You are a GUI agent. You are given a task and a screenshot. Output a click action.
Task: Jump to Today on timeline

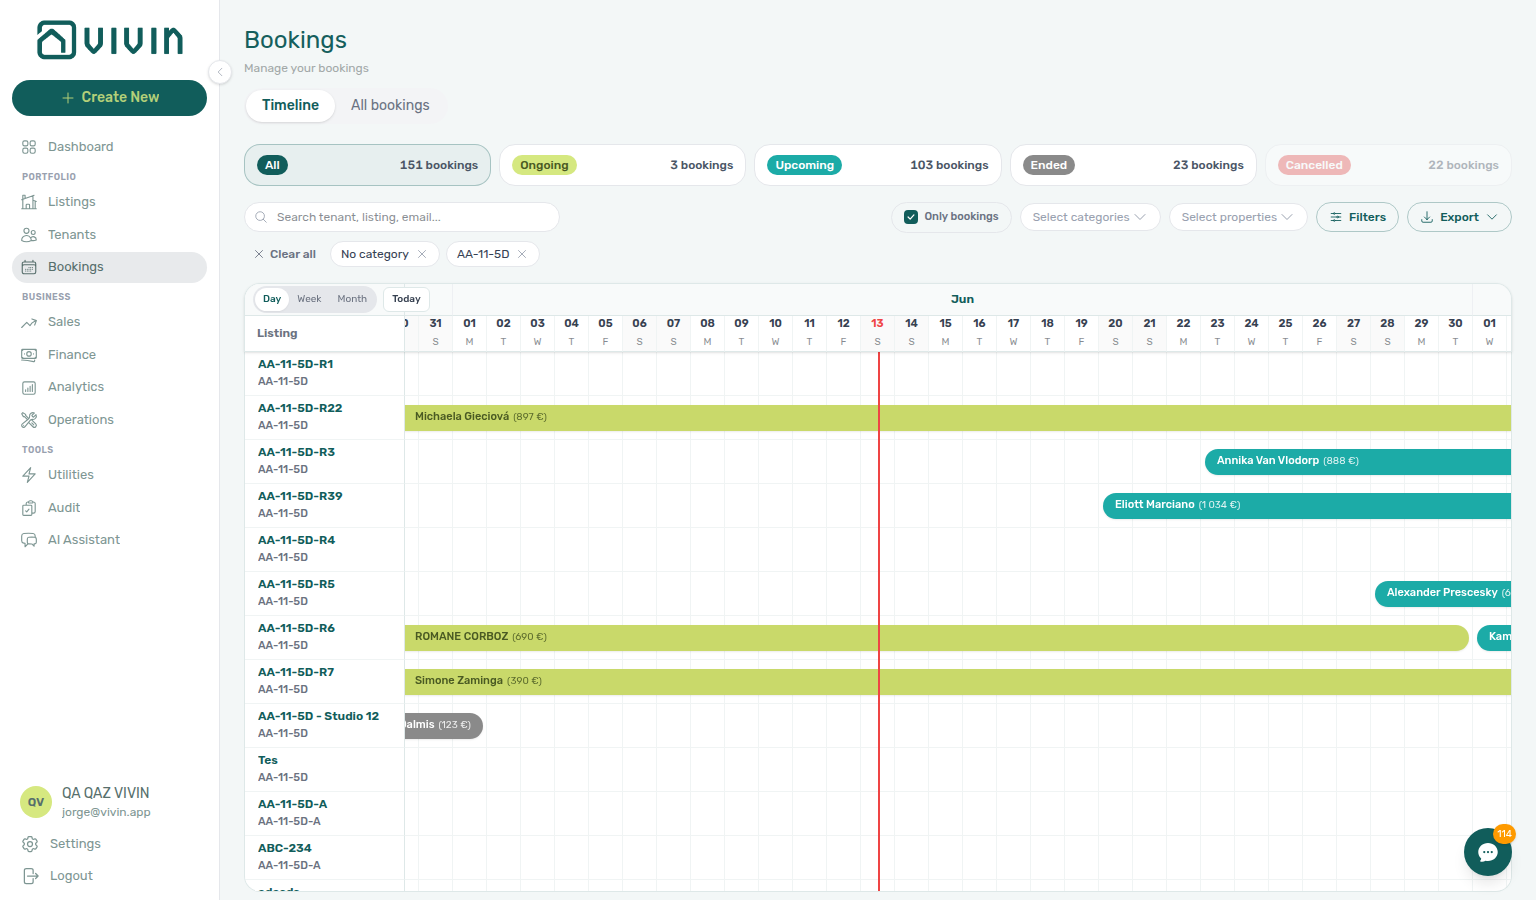[x=406, y=299]
